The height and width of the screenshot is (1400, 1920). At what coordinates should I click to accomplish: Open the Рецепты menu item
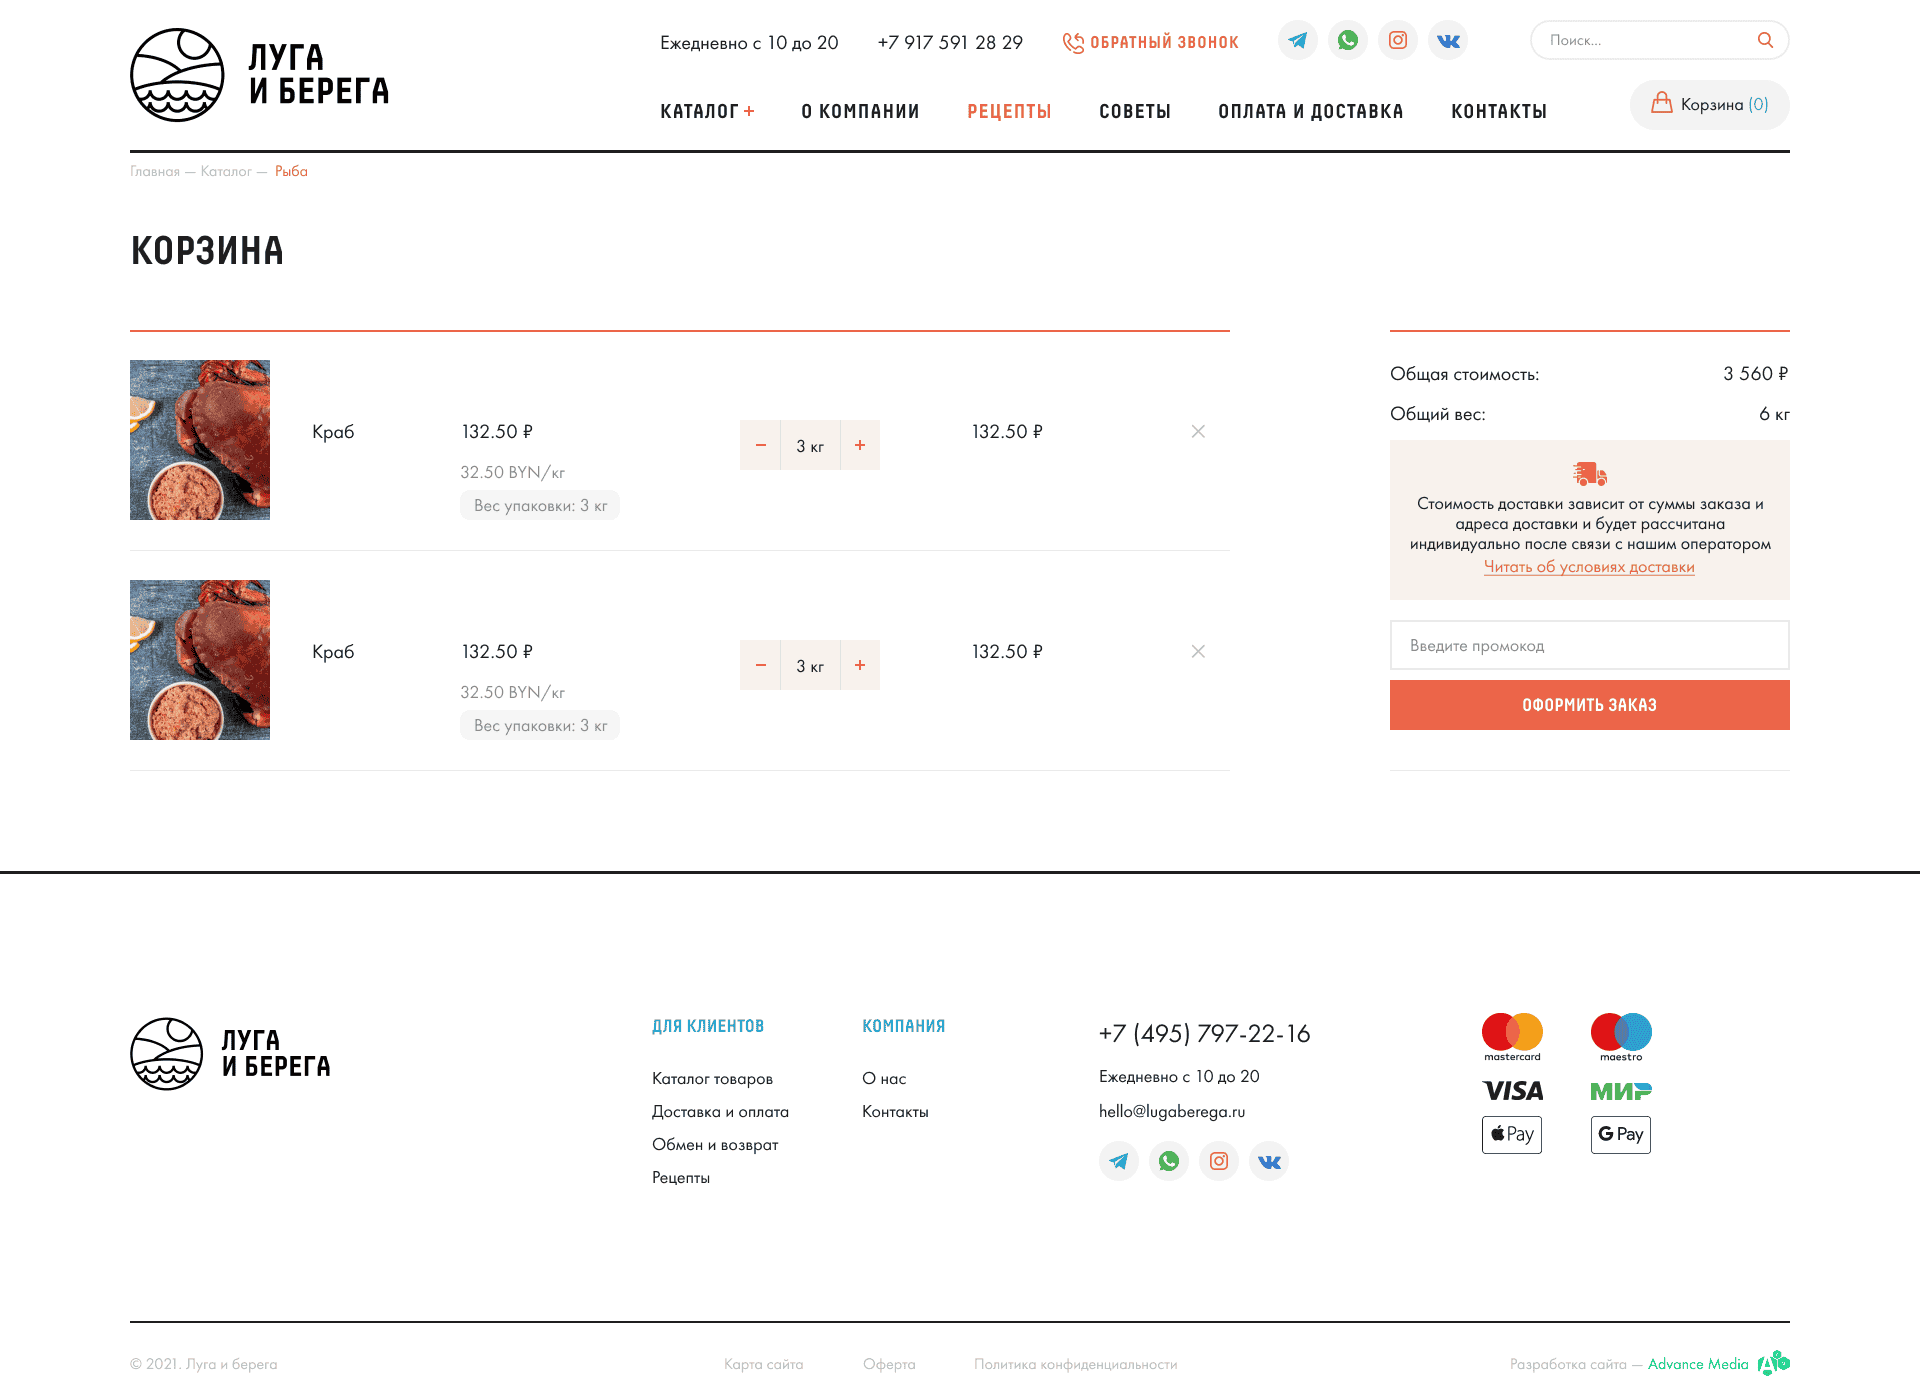1009,111
